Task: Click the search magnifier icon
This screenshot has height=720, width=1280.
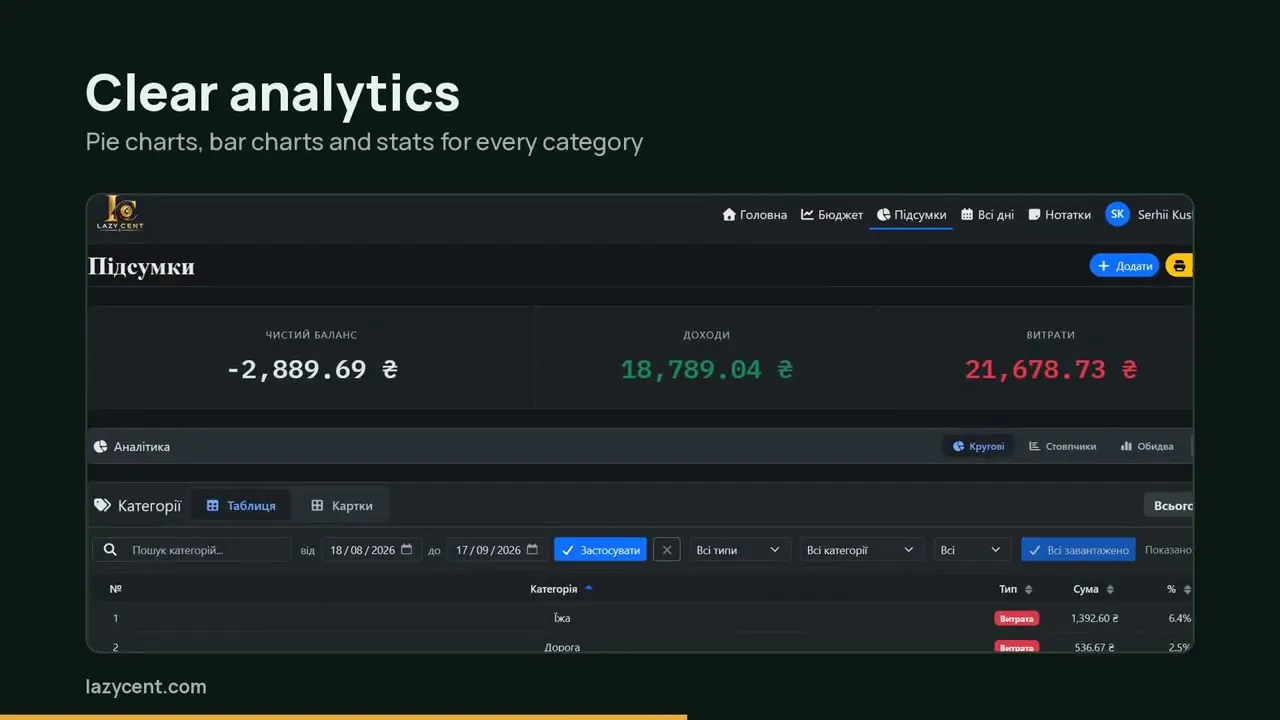Action: pyautogui.click(x=109, y=550)
